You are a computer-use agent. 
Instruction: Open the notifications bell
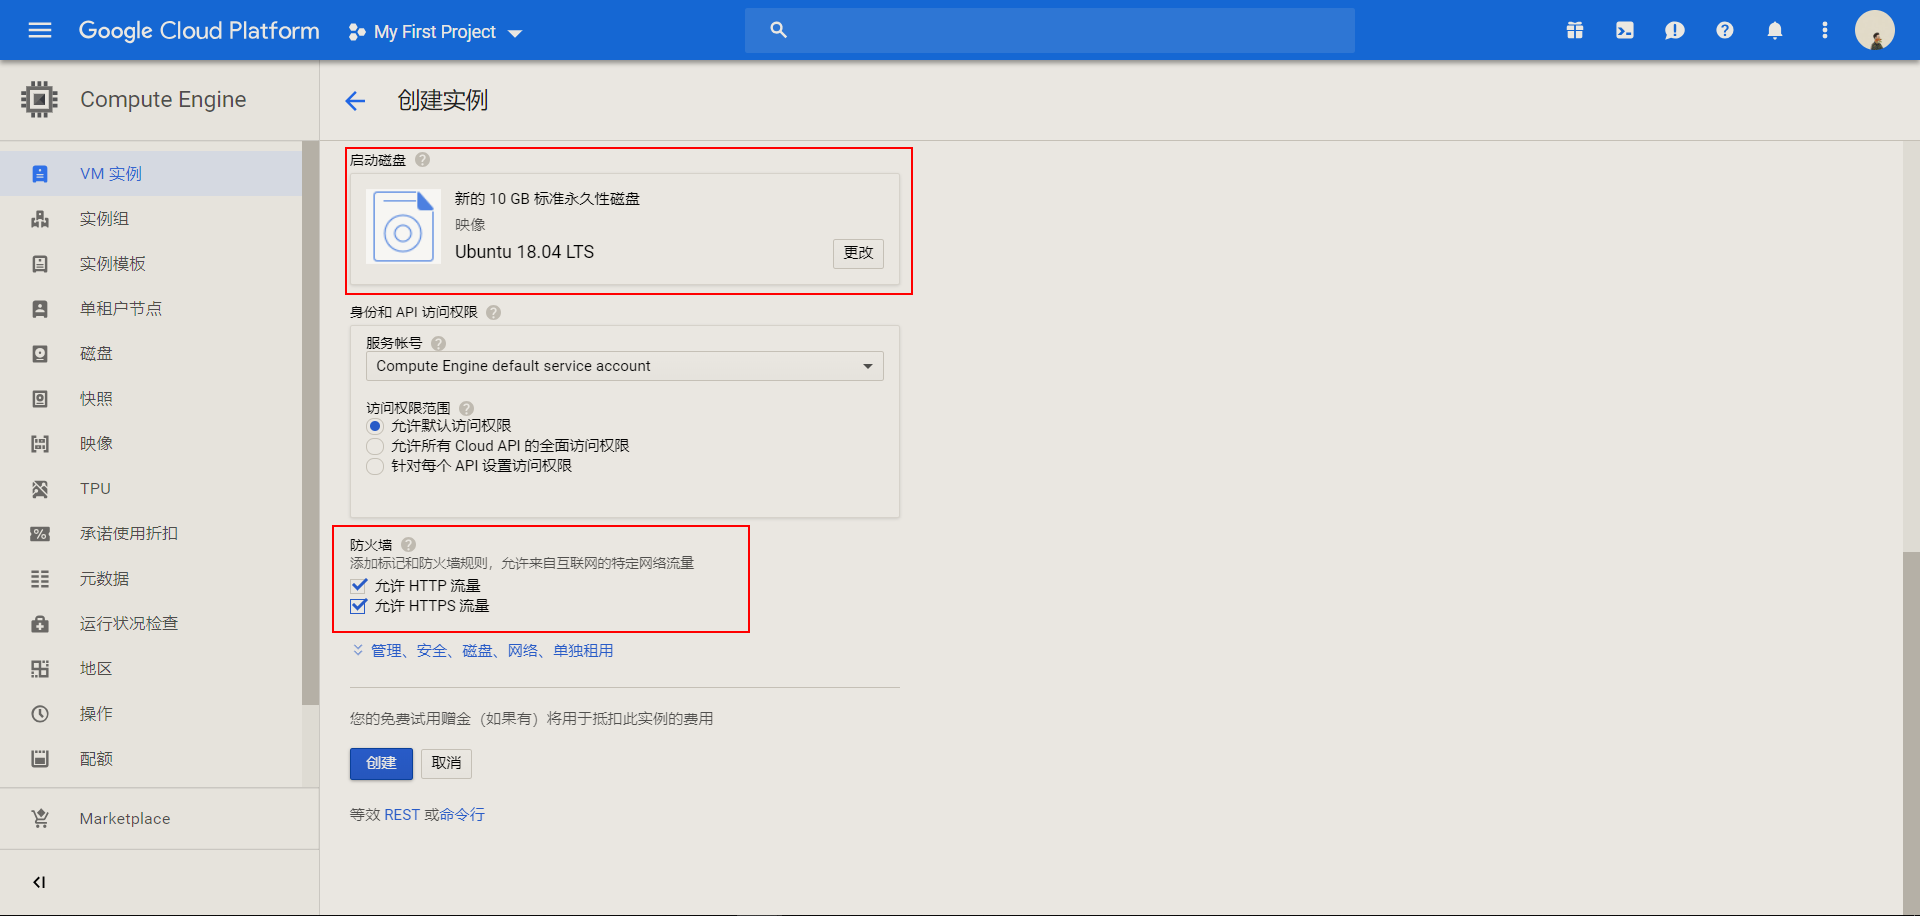[1775, 30]
